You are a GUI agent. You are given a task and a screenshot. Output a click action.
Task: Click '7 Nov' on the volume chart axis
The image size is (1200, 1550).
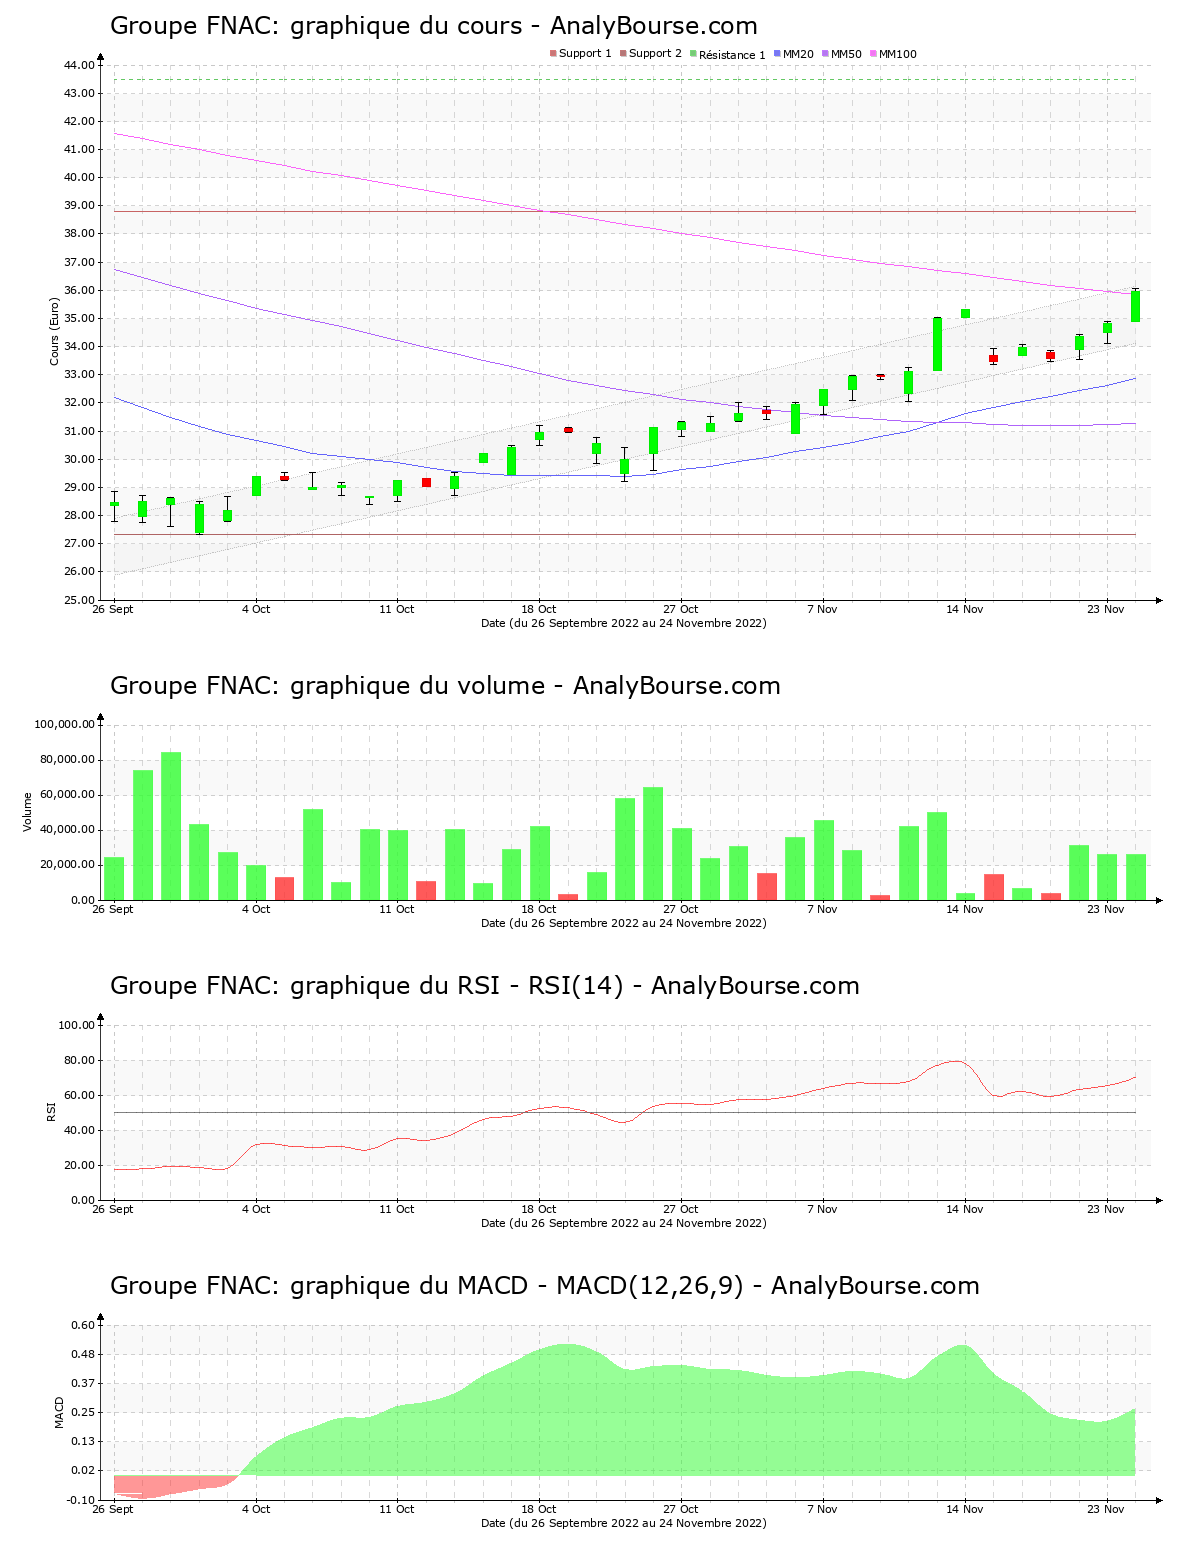823,909
